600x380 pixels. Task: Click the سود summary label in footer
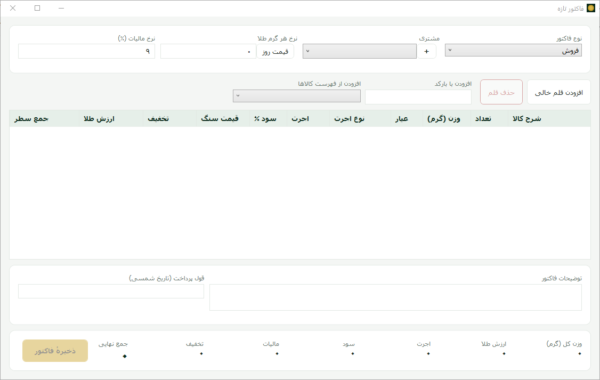coord(349,344)
